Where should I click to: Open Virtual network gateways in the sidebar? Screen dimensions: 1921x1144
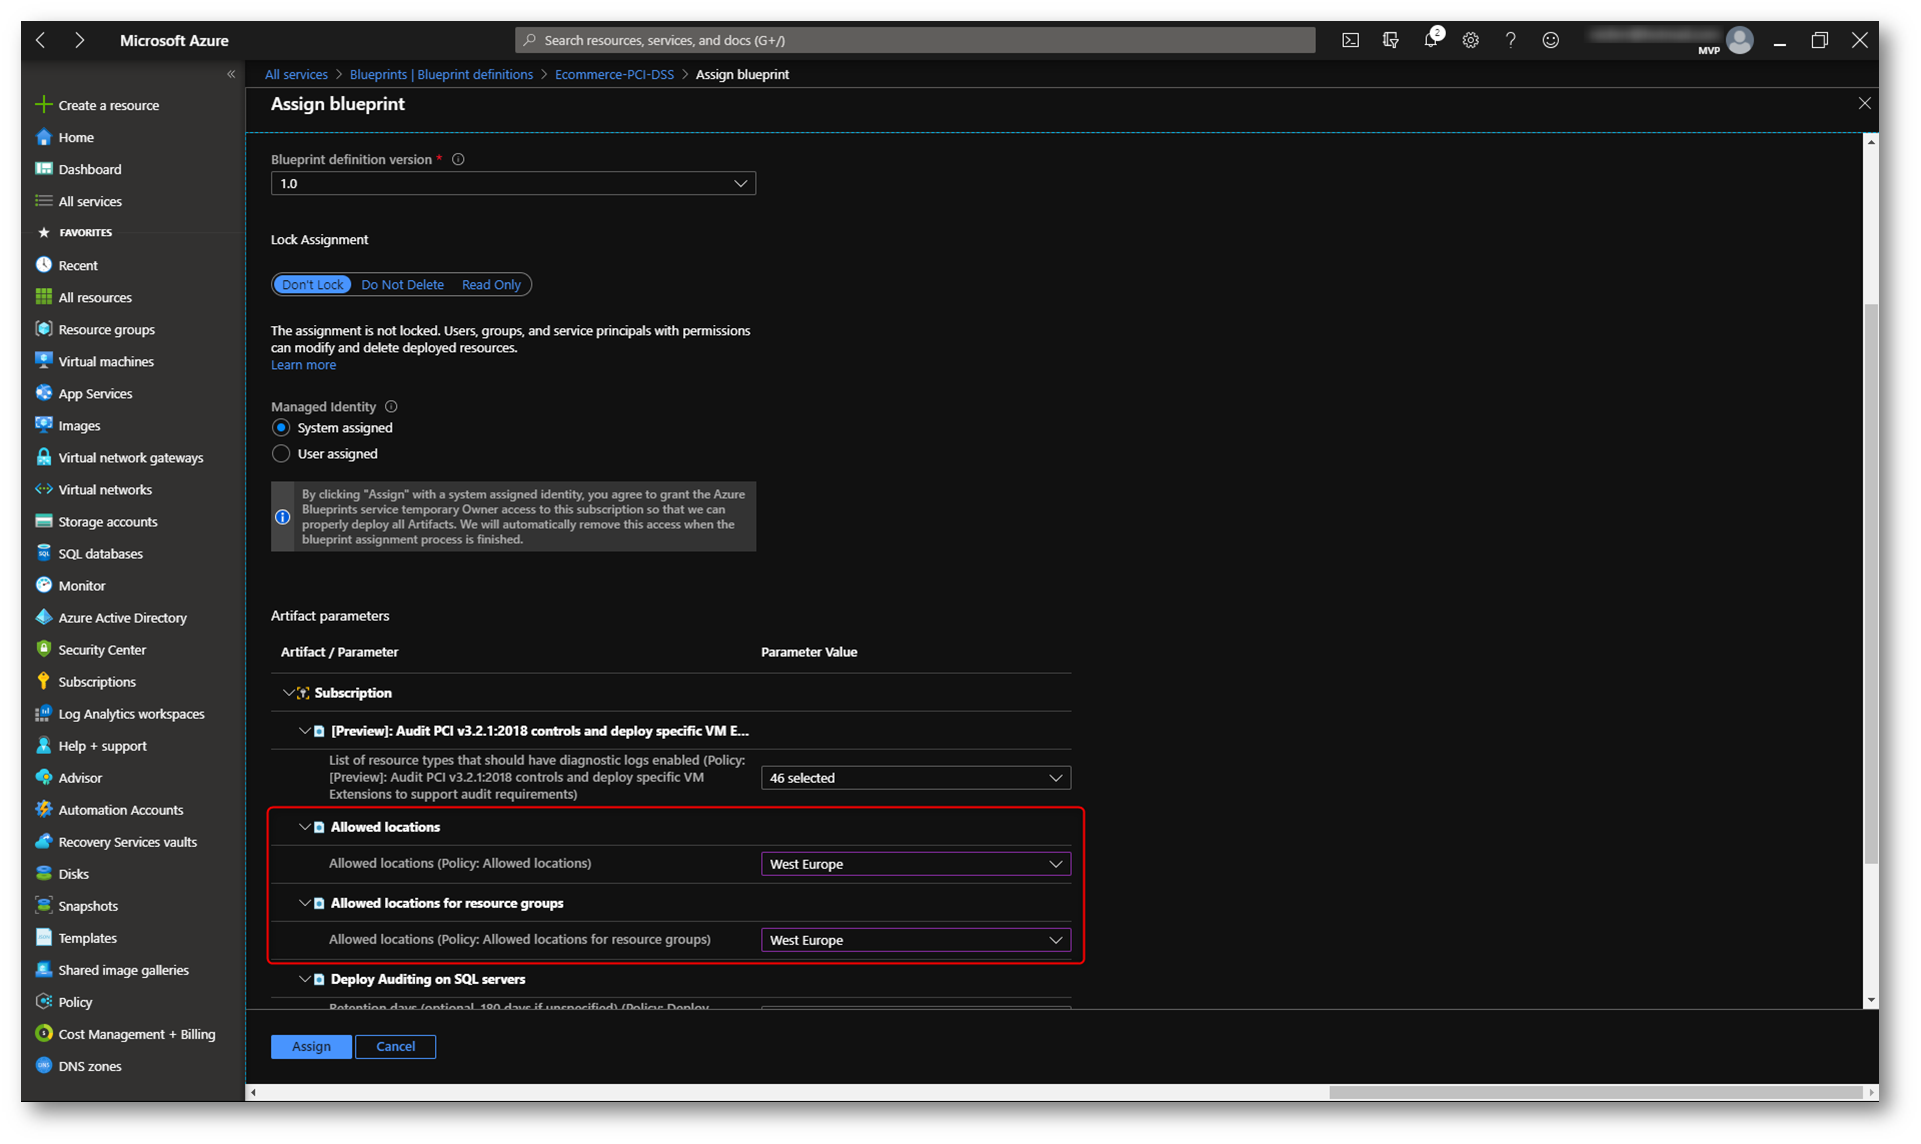click(130, 457)
